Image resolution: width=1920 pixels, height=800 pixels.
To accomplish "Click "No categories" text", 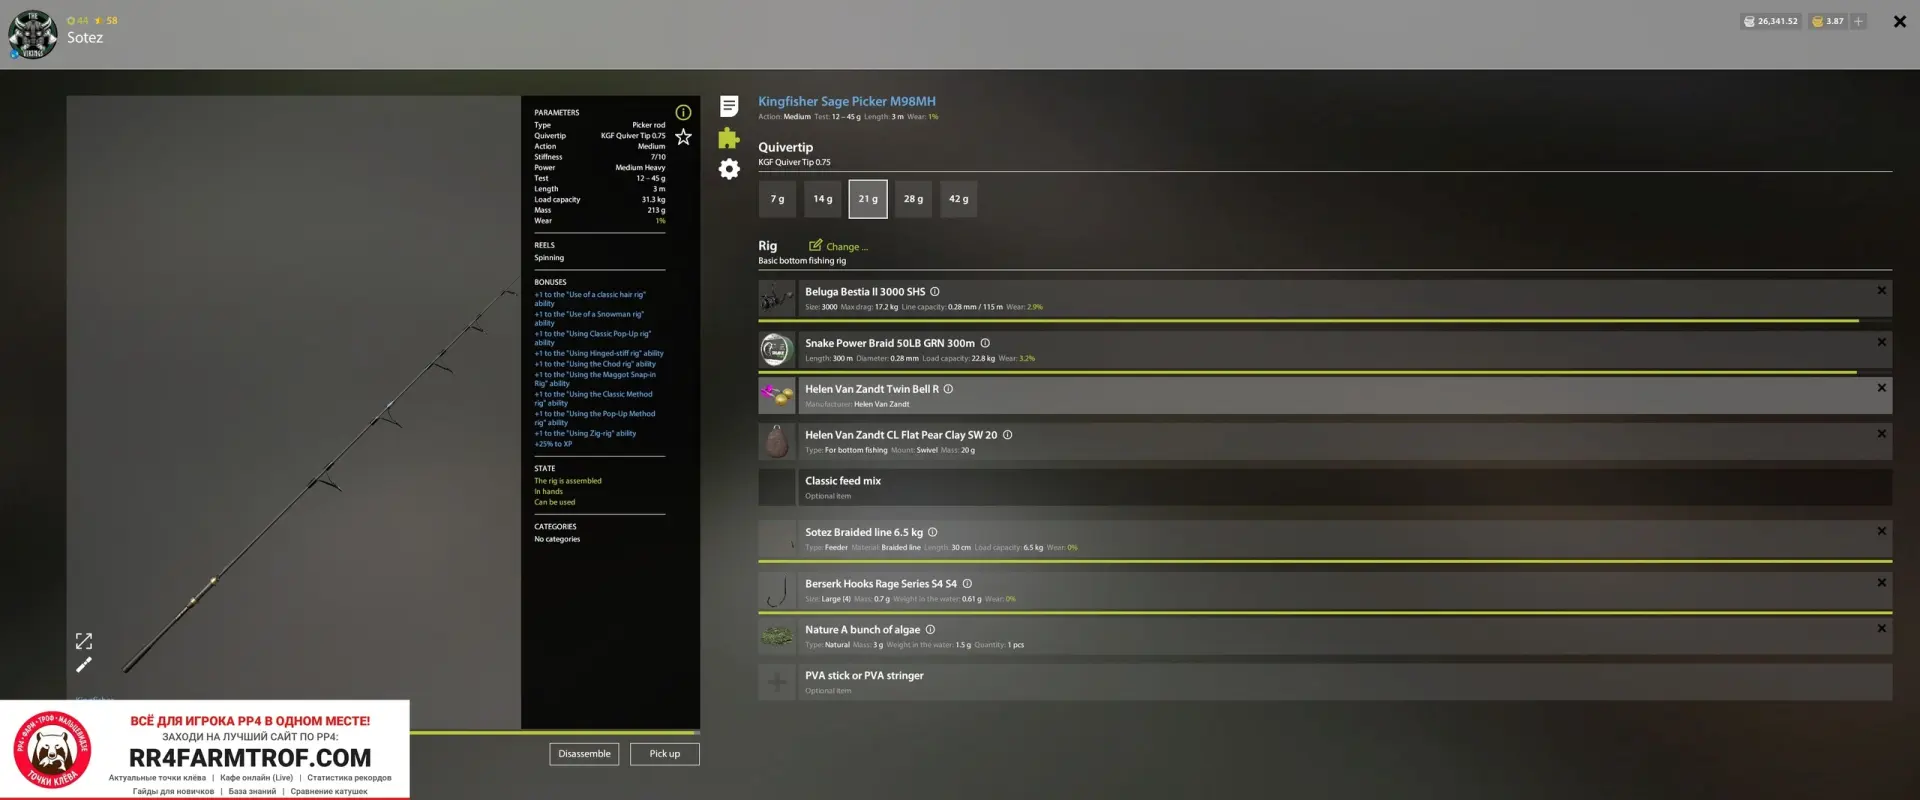I will pyautogui.click(x=557, y=539).
